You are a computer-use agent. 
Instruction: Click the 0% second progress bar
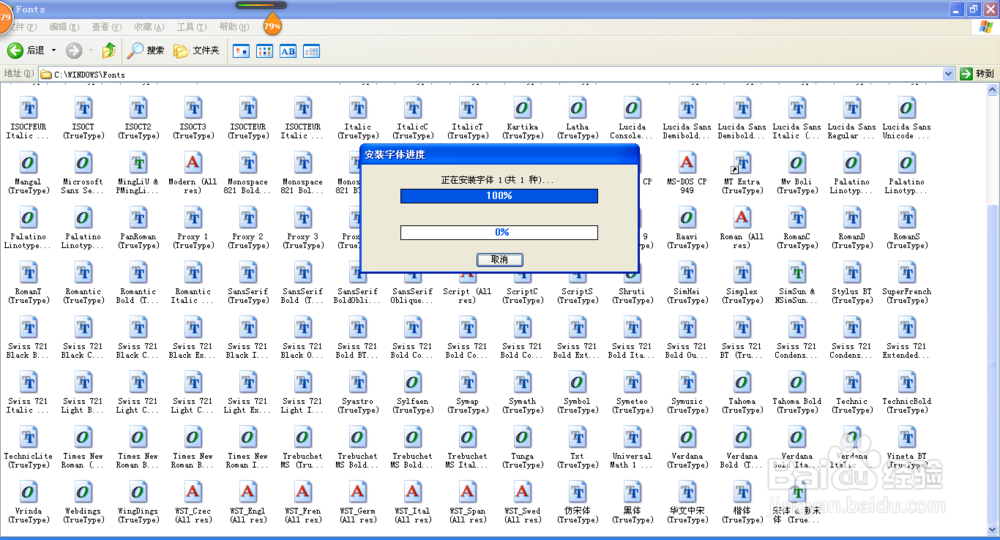click(499, 232)
